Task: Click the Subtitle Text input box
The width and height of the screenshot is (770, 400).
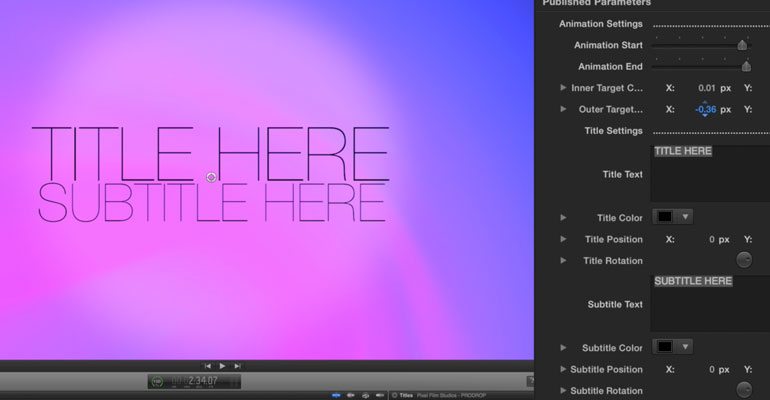Action: (710, 304)
